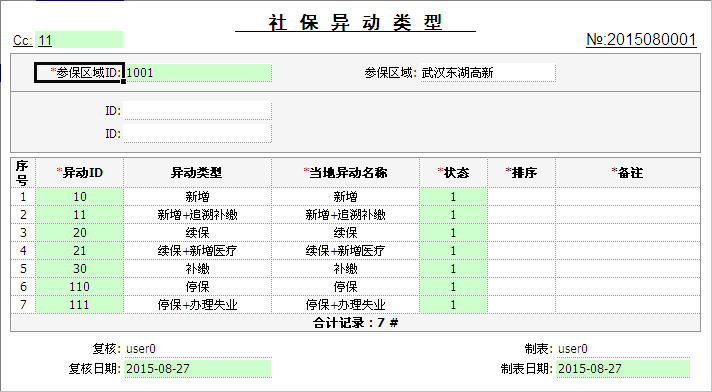Click the 参保区域 field 武汉东湖高新

(487, 73)
